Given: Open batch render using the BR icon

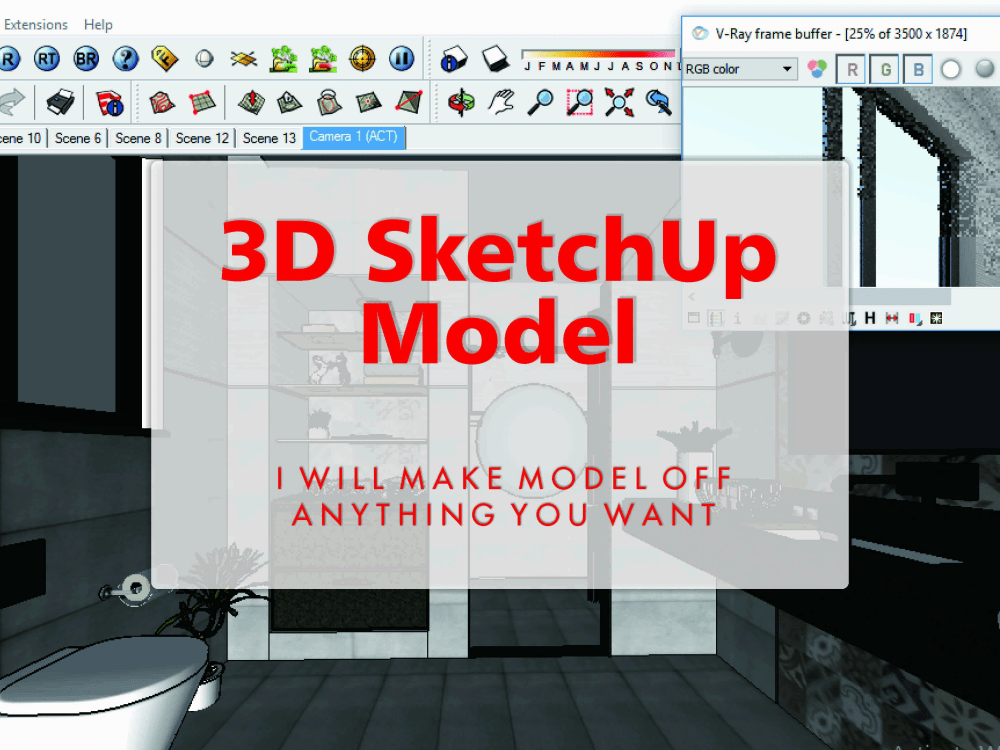Looking at the screenshot, I should [x=86, y=58].
